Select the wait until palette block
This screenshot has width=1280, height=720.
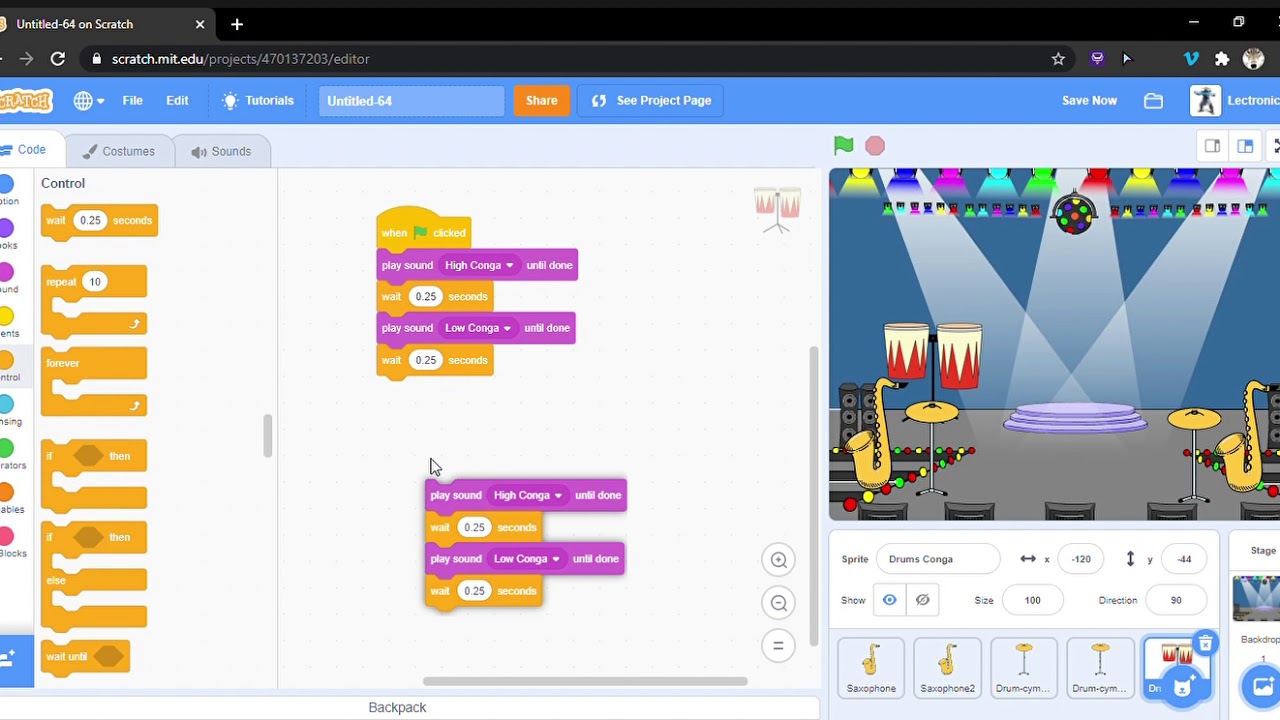pyautogui.click(x=85, y=657)
